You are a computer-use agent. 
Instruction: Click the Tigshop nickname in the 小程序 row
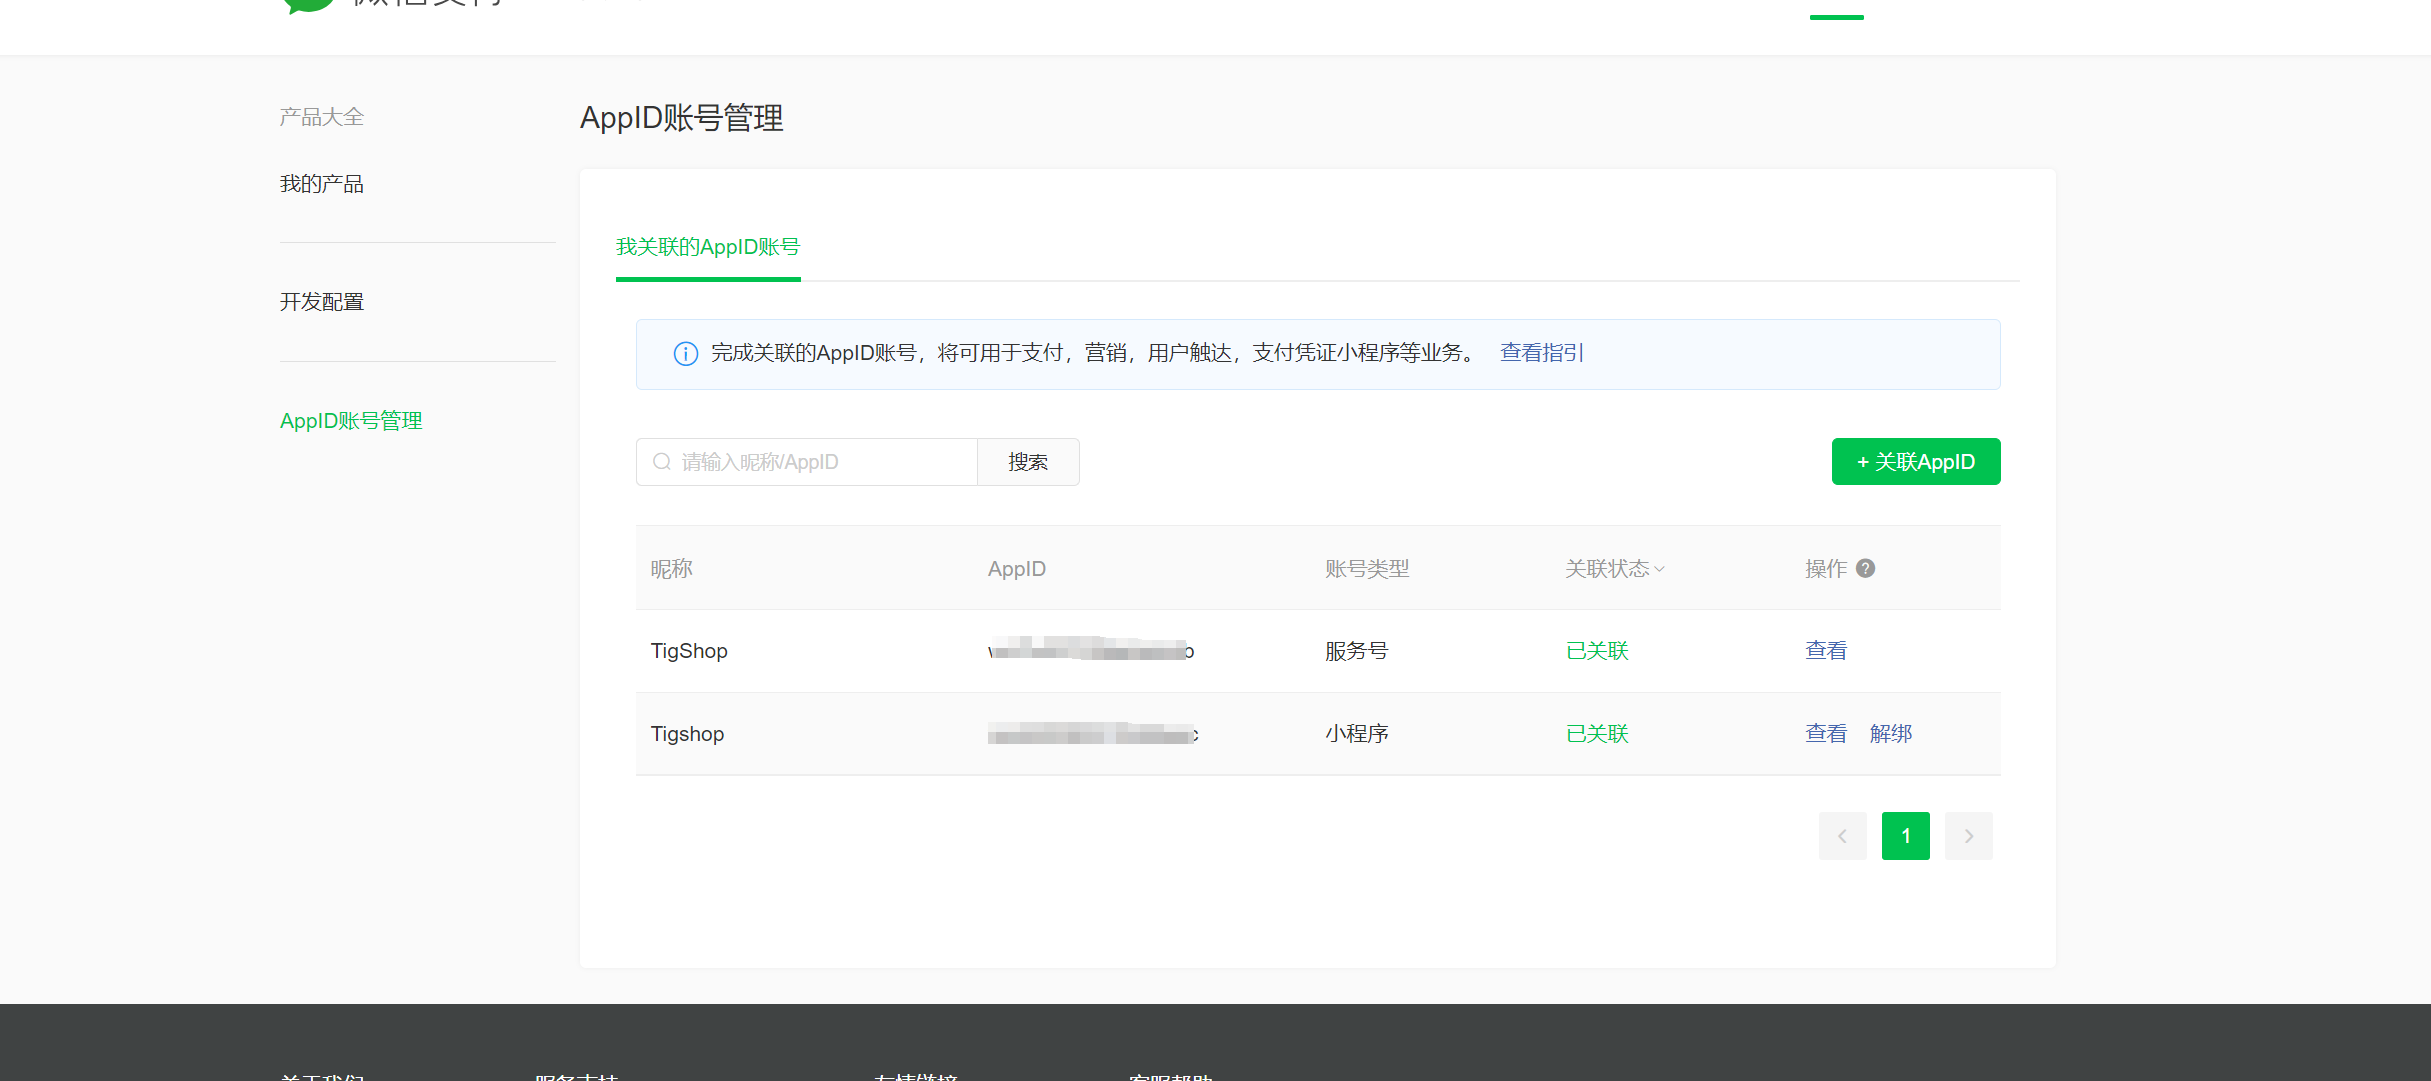click(x=687, y=734)
